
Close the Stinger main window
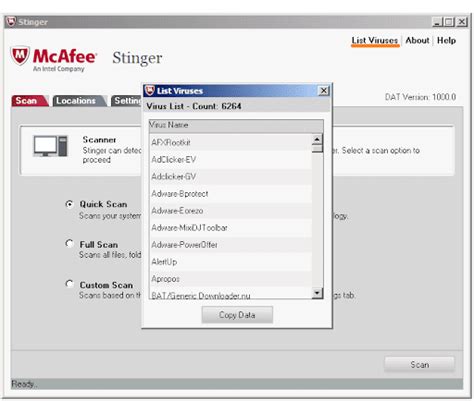(462, 22)
